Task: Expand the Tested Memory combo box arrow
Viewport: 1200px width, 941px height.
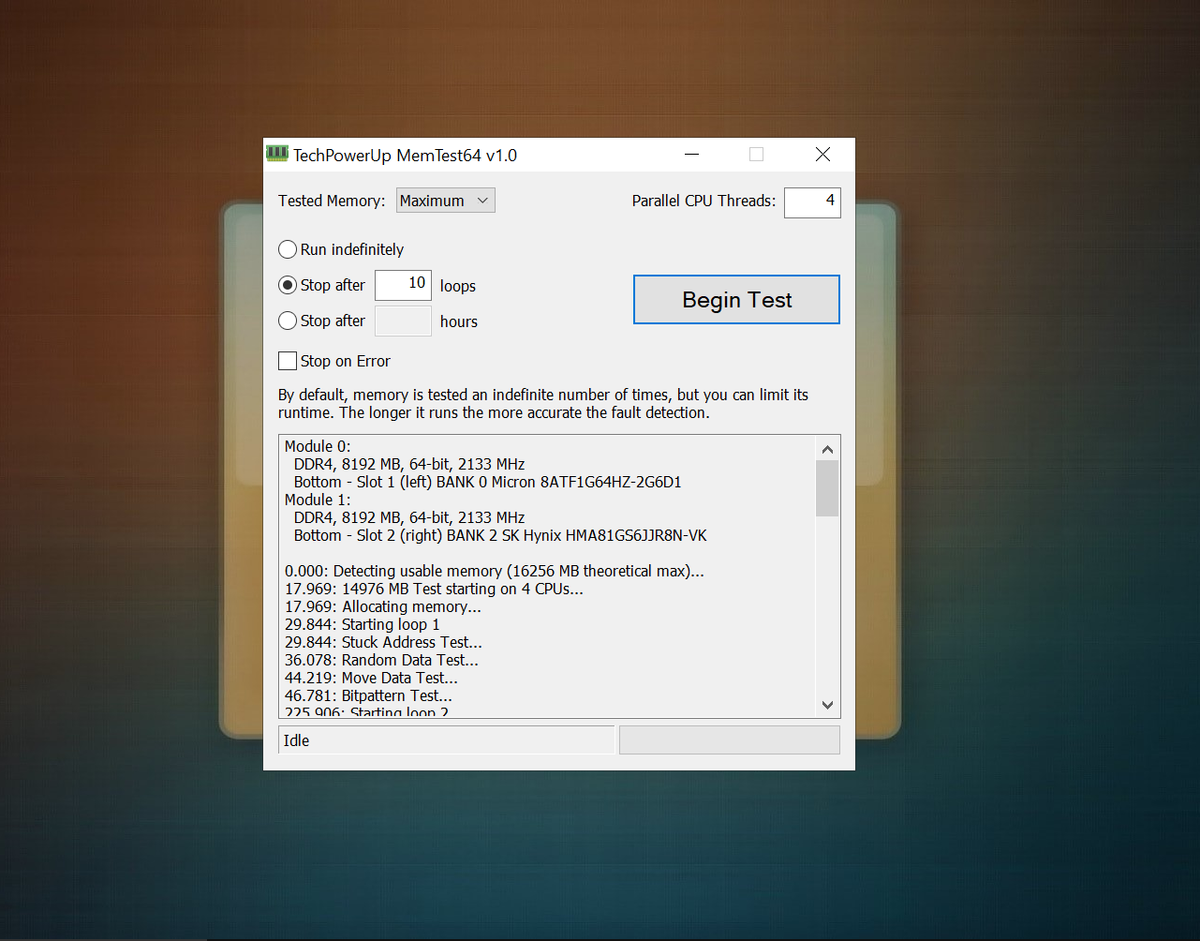Action: click(x=484, y=200)
